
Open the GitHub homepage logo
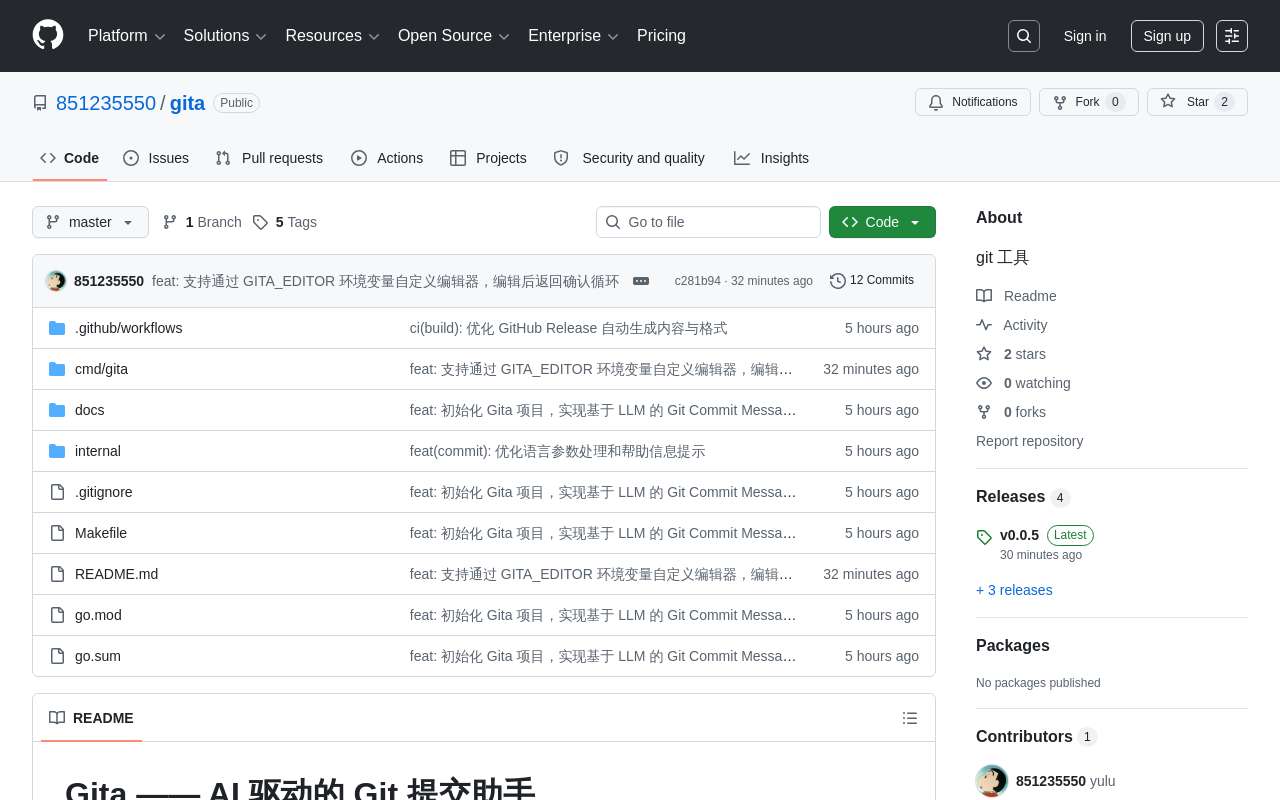pyautogui.click(x=48, y=35)
